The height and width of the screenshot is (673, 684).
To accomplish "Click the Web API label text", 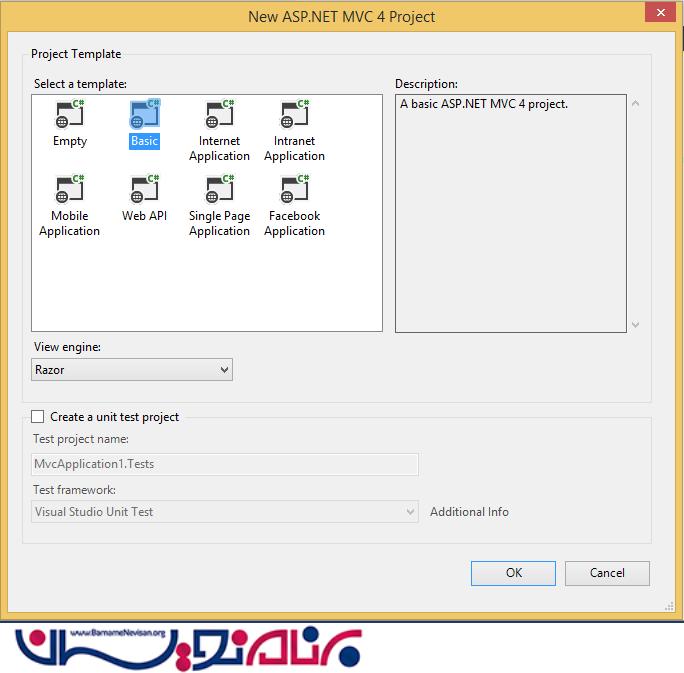I will (x=144, y=216).
